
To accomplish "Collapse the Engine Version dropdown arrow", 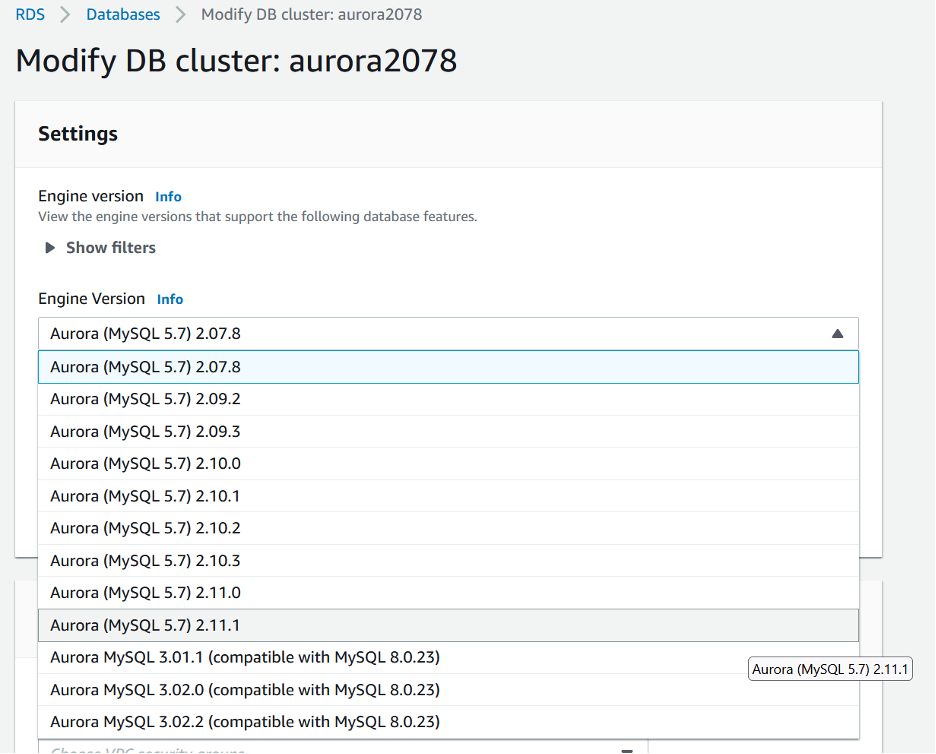I will pyautogui.click(x=838, y=334).
